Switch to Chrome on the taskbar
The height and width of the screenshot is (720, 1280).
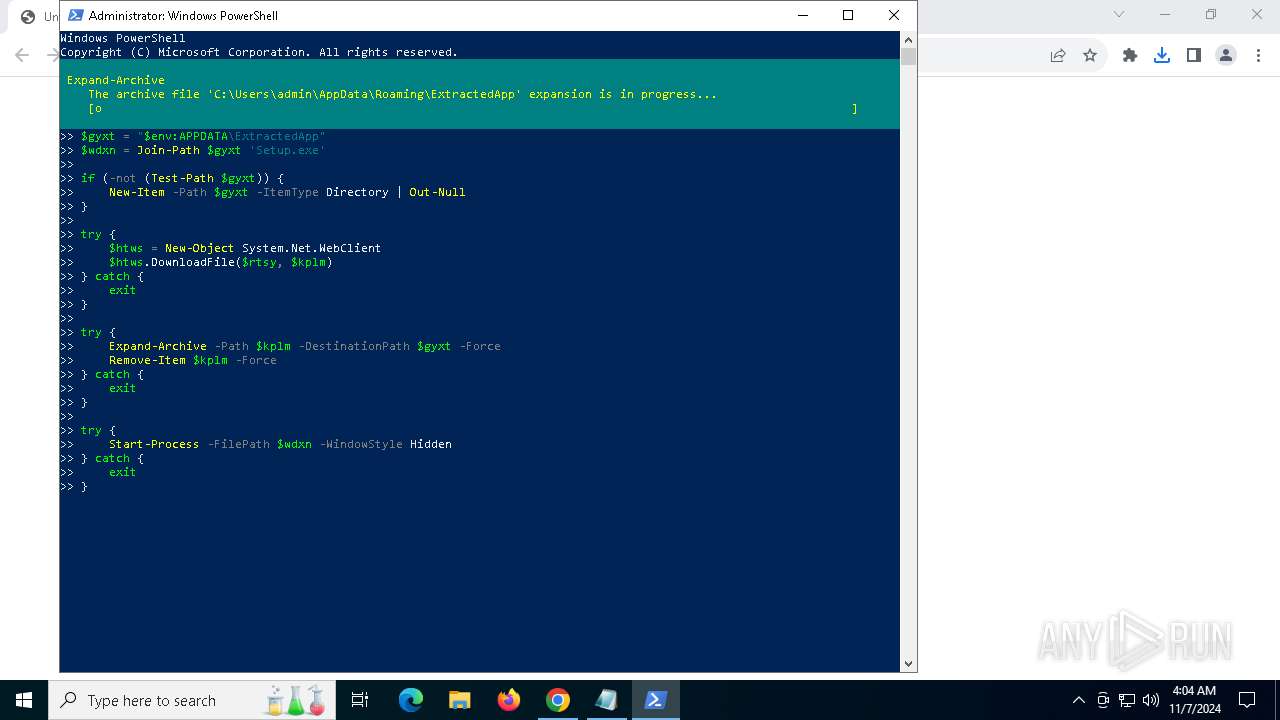pyautogui.click(x=558, y=700)
